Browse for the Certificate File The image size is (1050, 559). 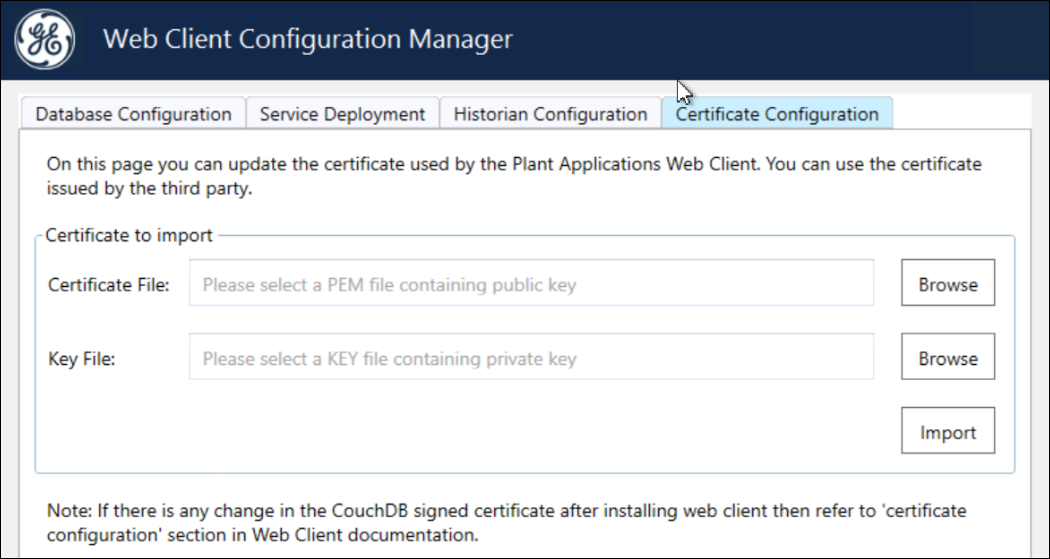click(948, 283)
